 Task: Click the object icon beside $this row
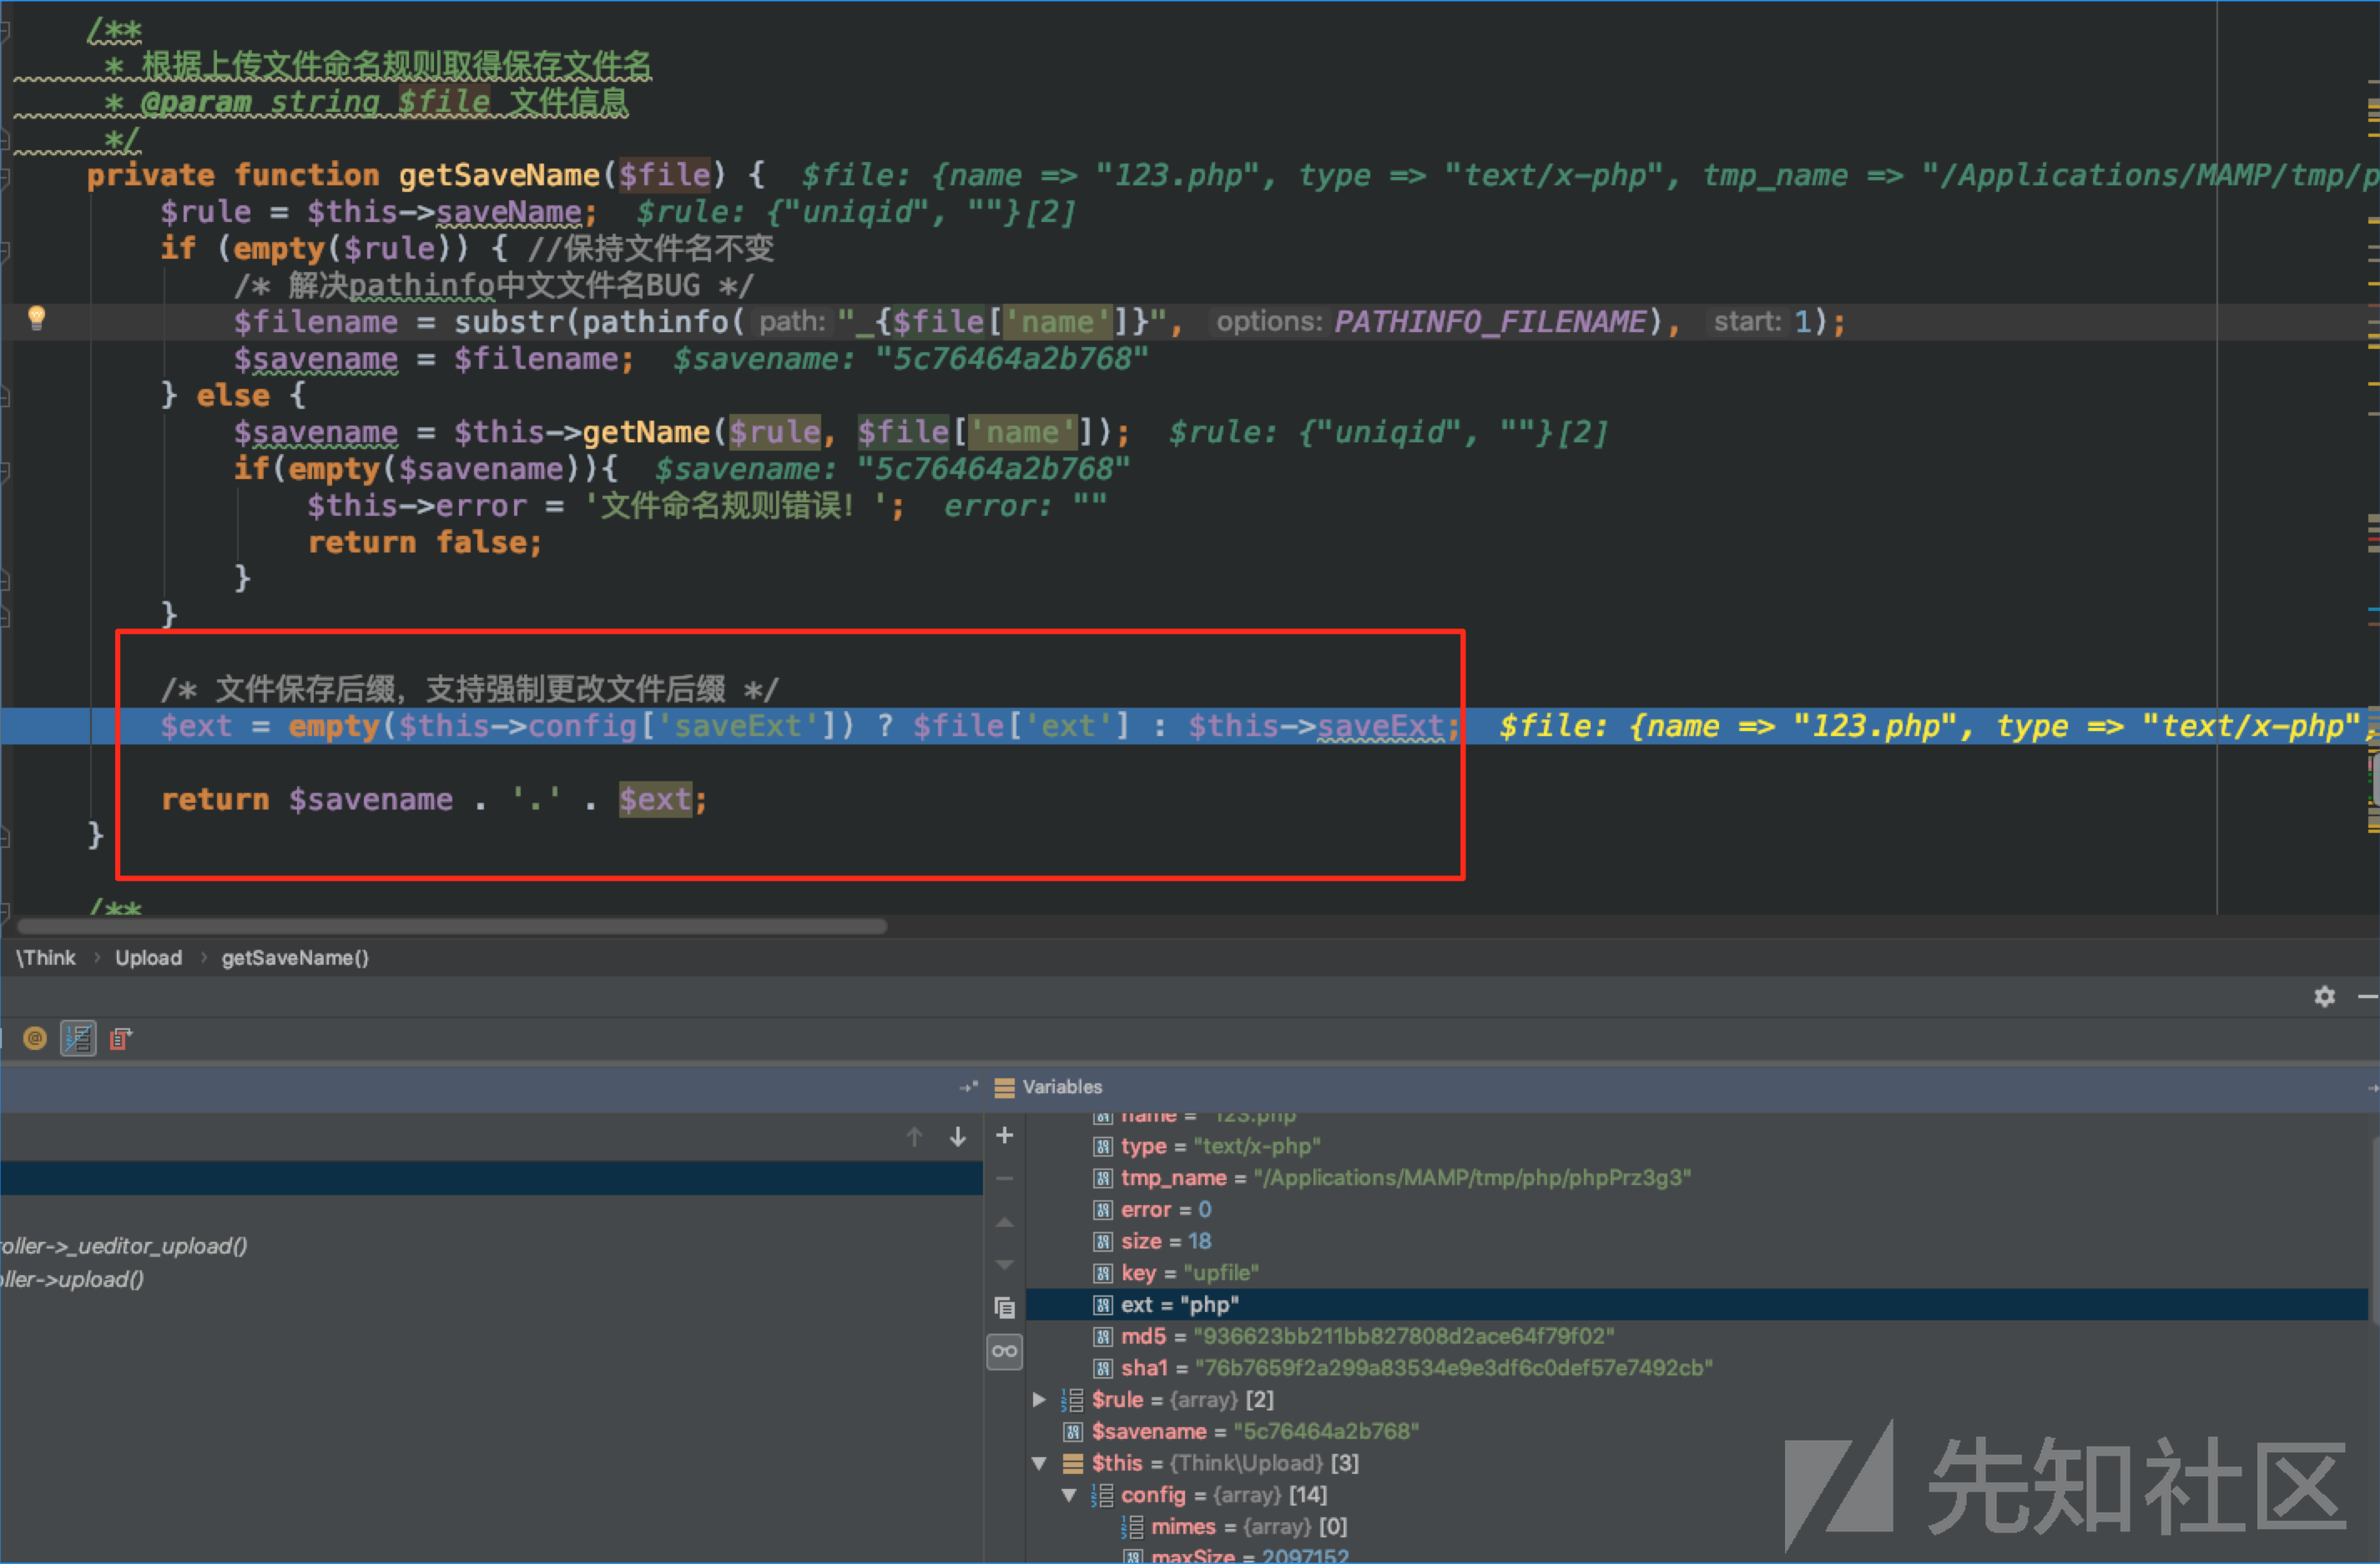click(1072, 1464)
